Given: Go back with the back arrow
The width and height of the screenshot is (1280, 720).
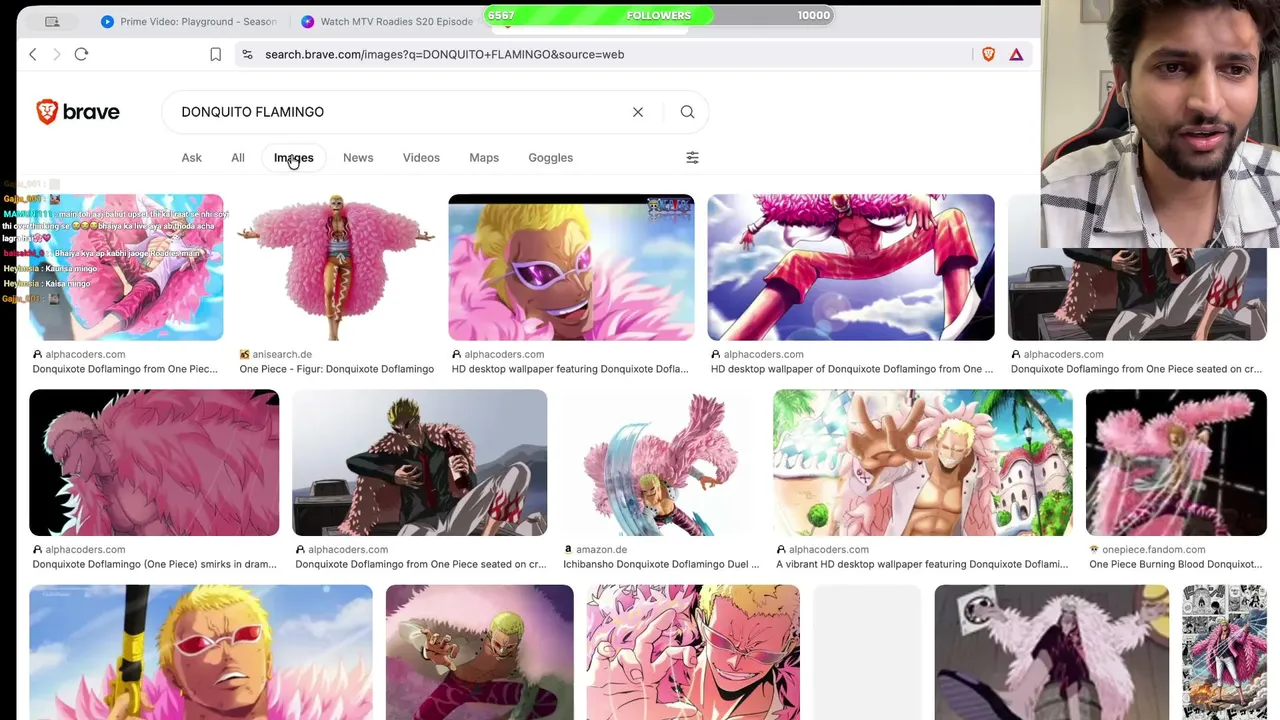Looking at the screenshot, I should tap(33, 54).
